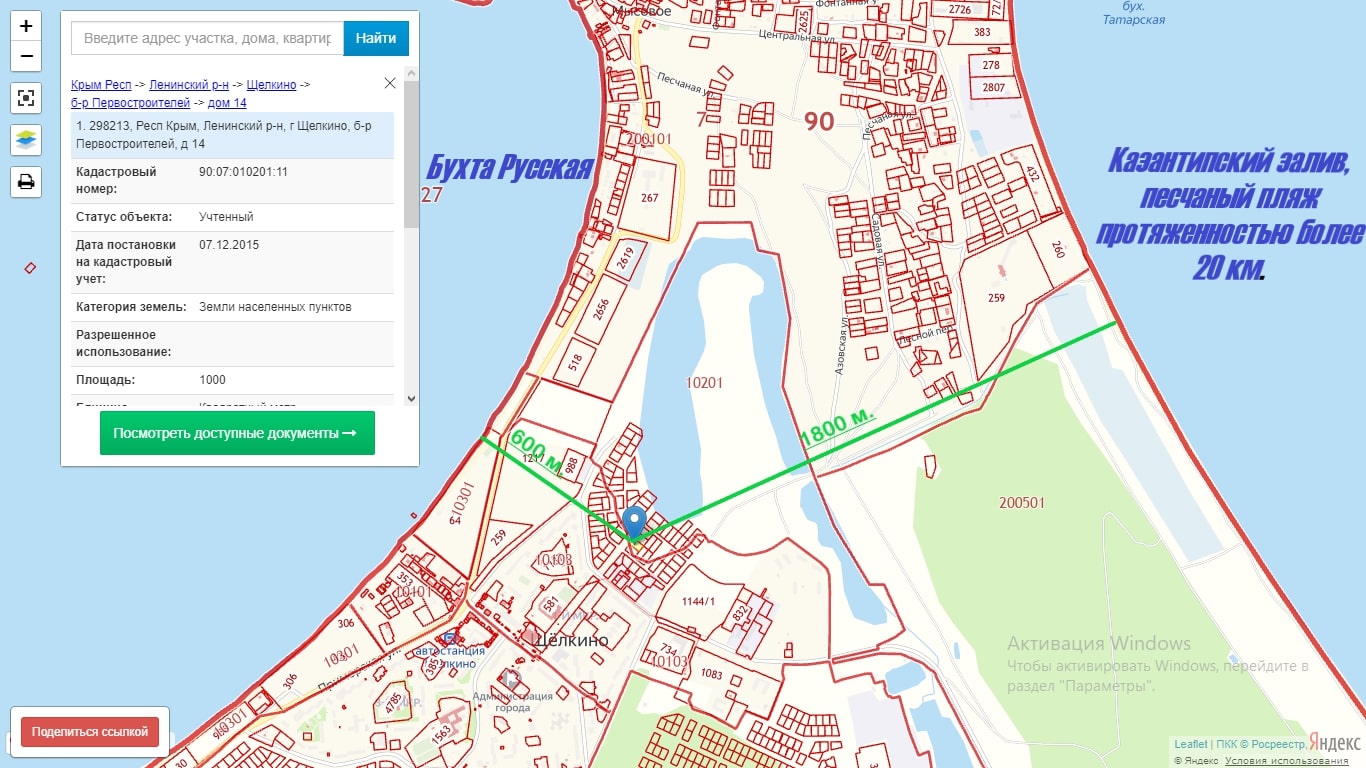Viewport: 1366px width, 768px height.
Task: Zoom out of the map
Action: click(x=26, y=57)
